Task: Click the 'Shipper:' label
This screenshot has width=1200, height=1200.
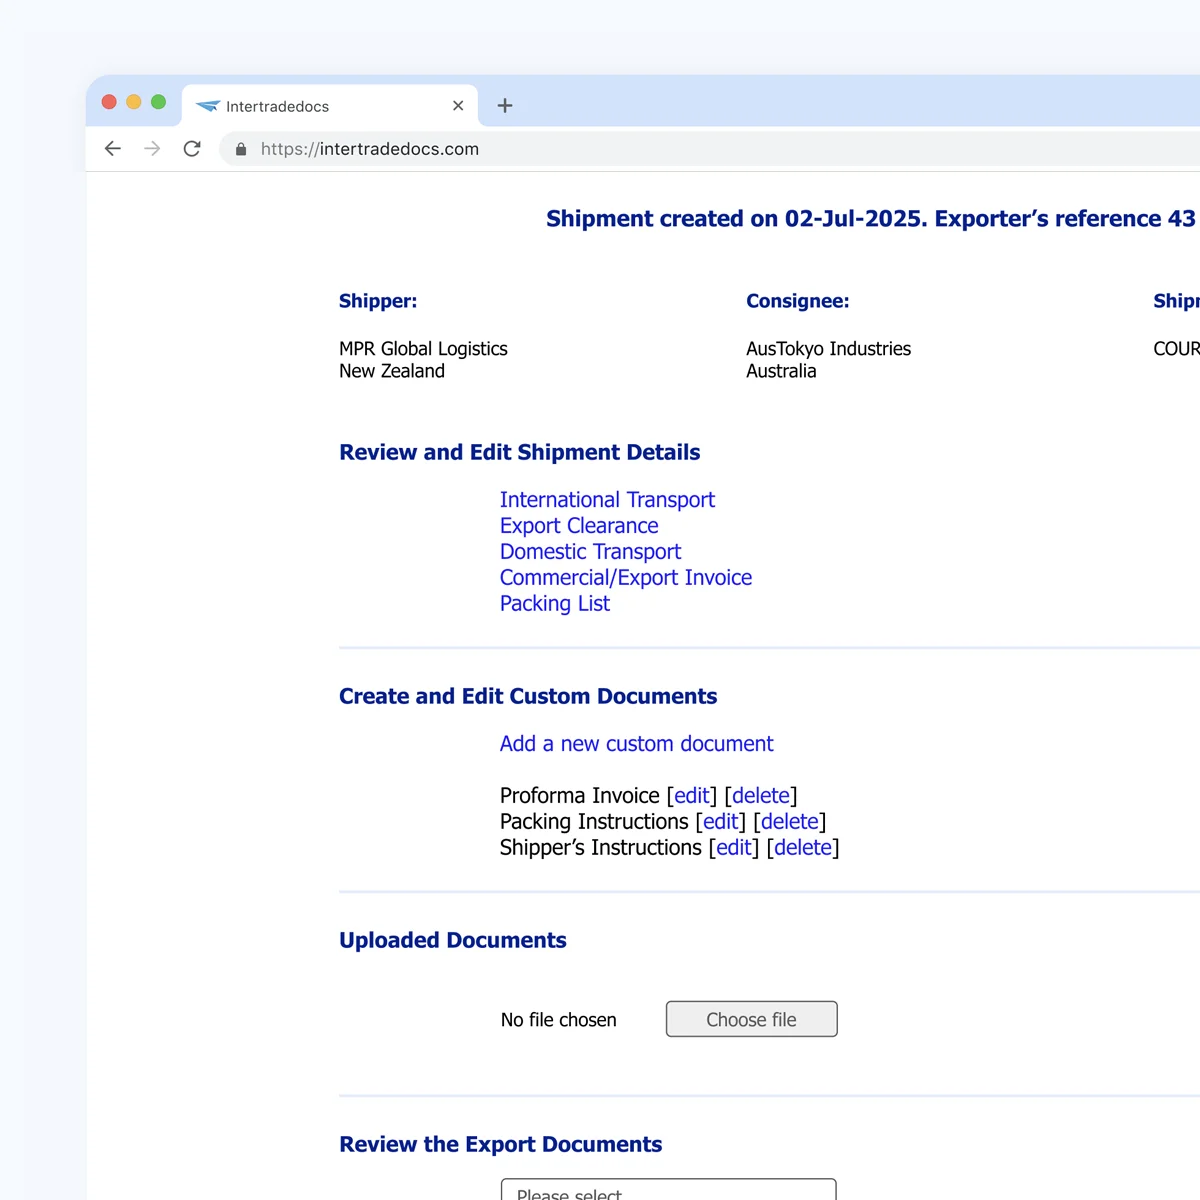Action: (x=378, y=301)
